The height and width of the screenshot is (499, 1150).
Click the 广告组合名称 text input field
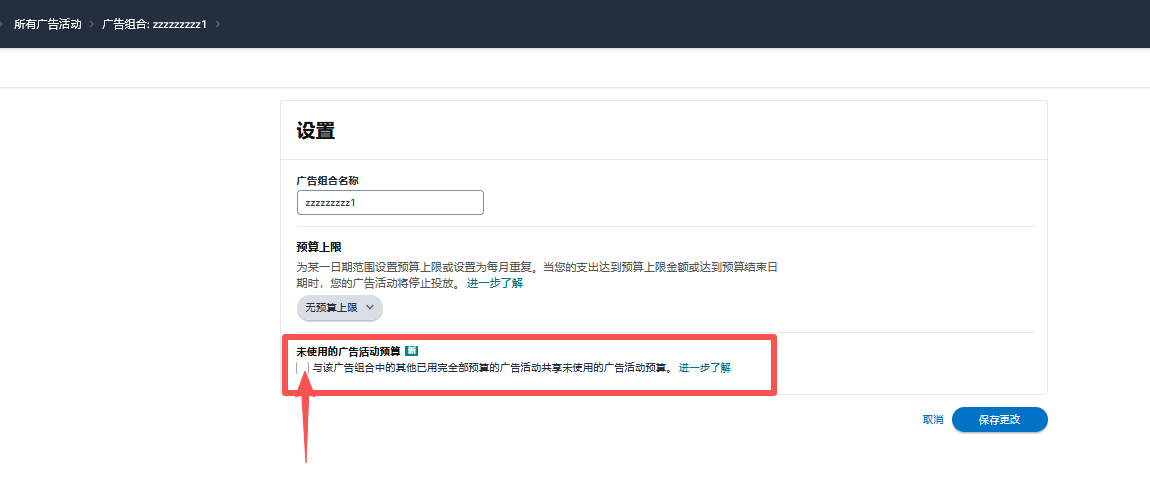pos(390,202)
